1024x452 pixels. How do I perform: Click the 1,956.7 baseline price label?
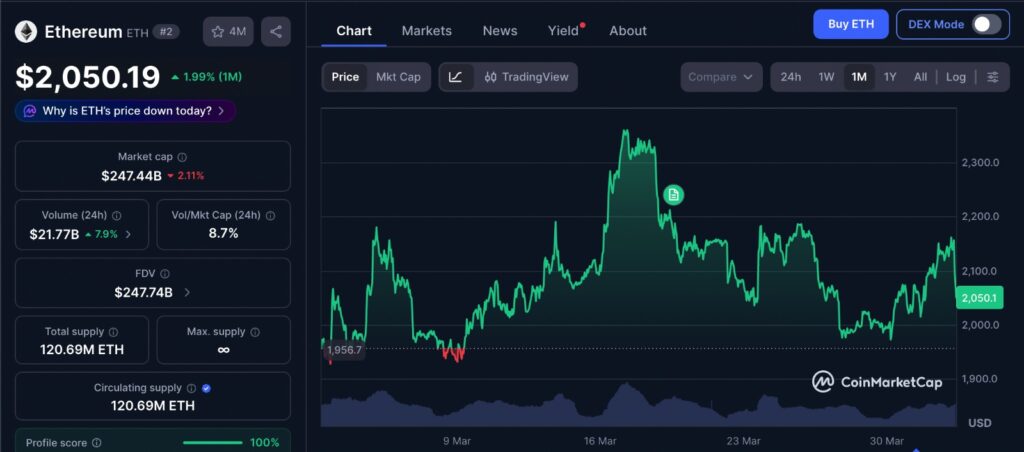[344, 350]
